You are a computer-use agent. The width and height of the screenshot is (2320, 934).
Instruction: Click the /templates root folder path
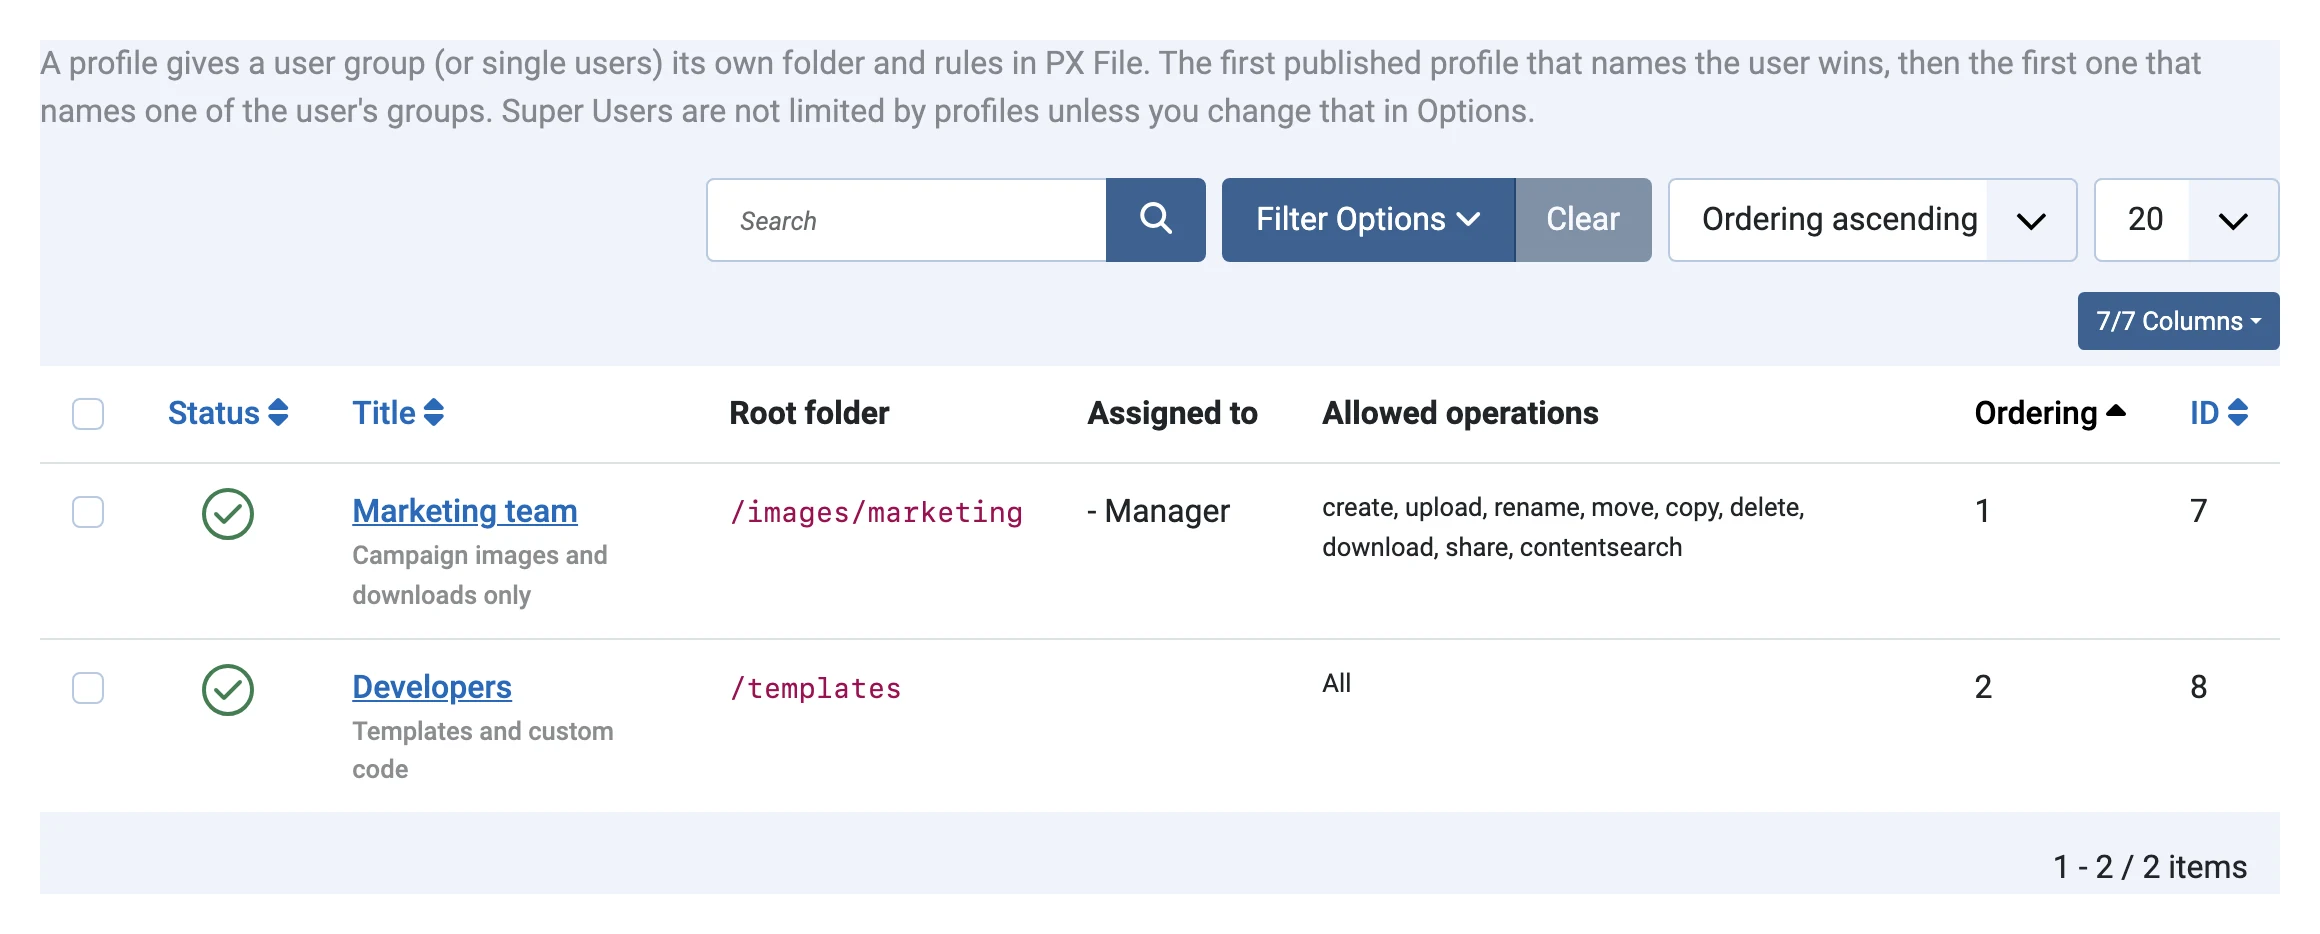815,688
